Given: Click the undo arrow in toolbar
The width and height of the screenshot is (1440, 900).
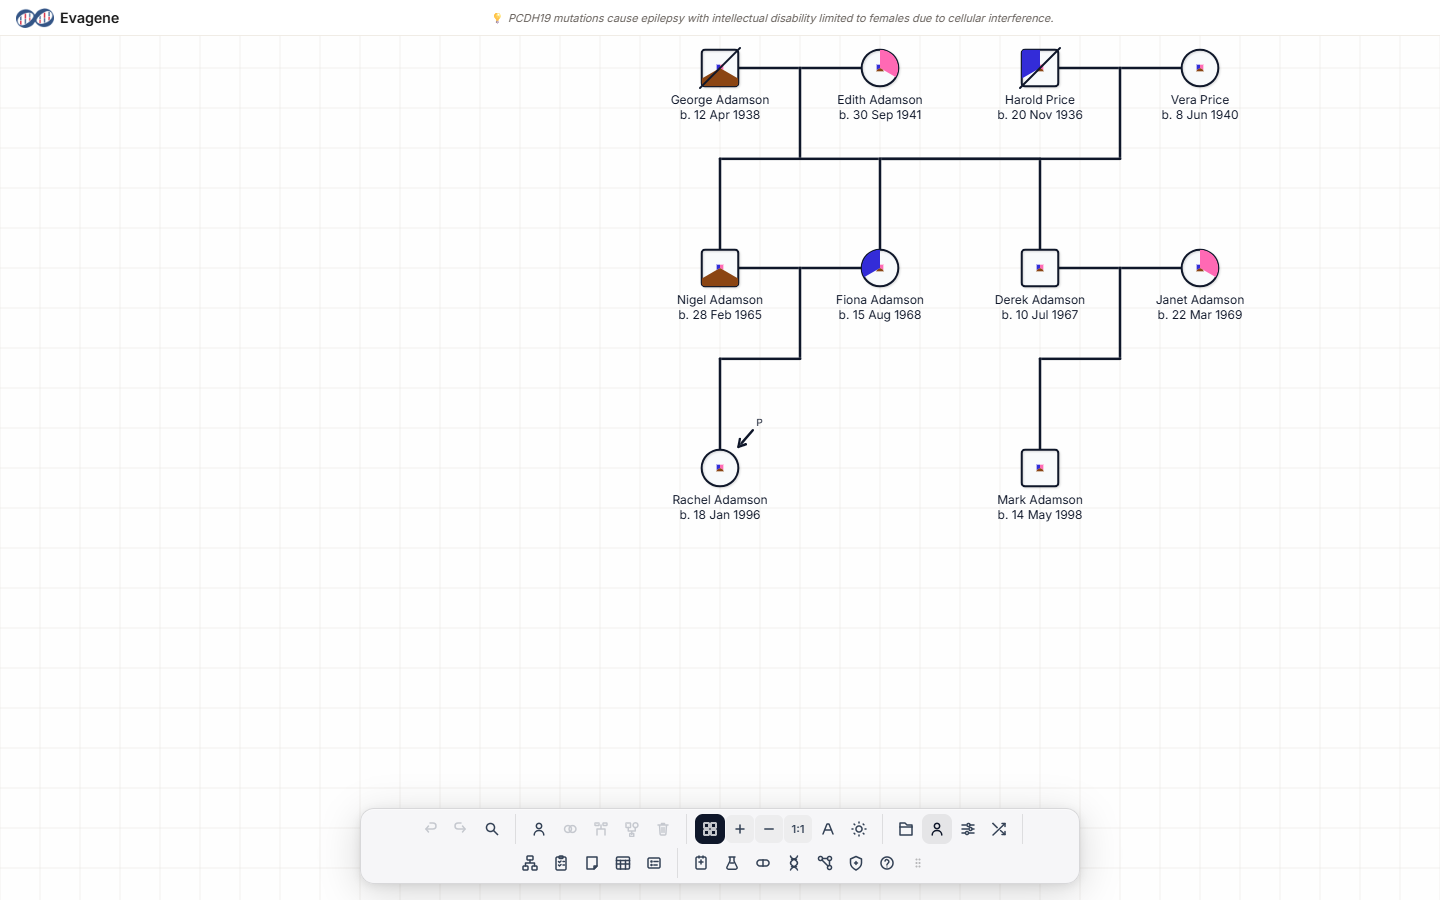Looking at the screenshot, I should click(x=431, y=829).
